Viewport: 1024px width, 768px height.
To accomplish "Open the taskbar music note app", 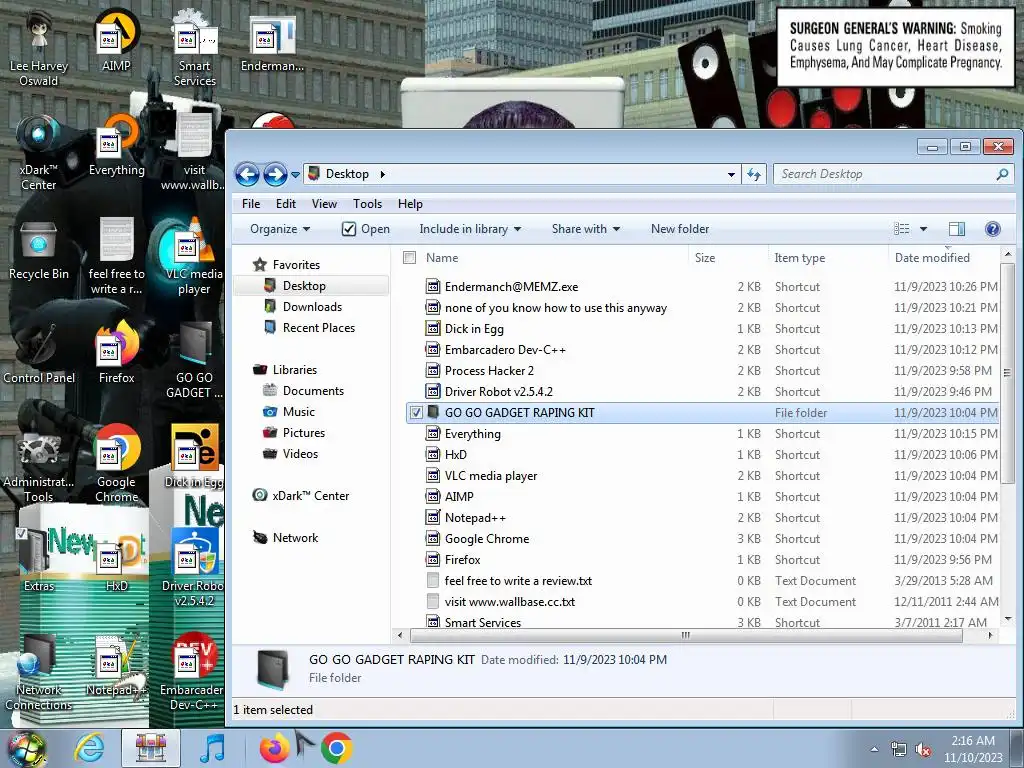I will pos(212,748).
